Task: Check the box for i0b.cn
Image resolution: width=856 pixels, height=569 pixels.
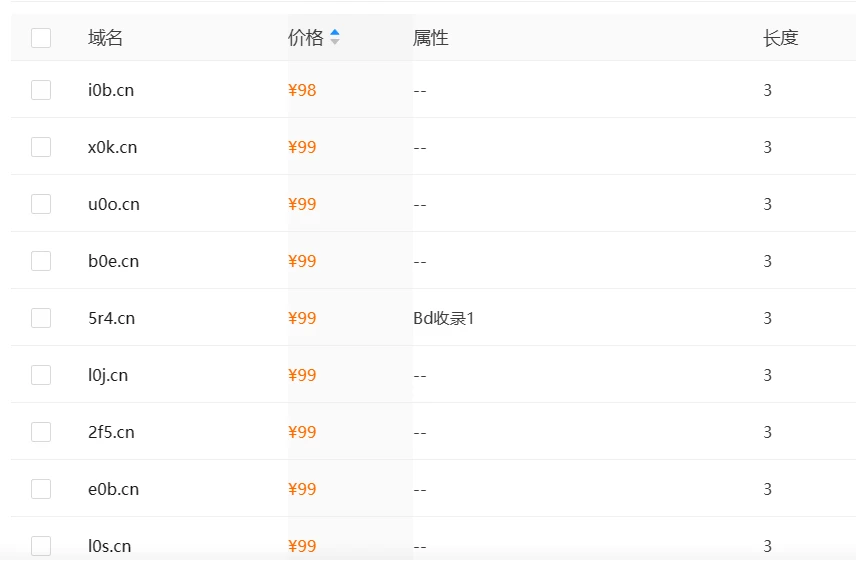Action: [41, 90]
